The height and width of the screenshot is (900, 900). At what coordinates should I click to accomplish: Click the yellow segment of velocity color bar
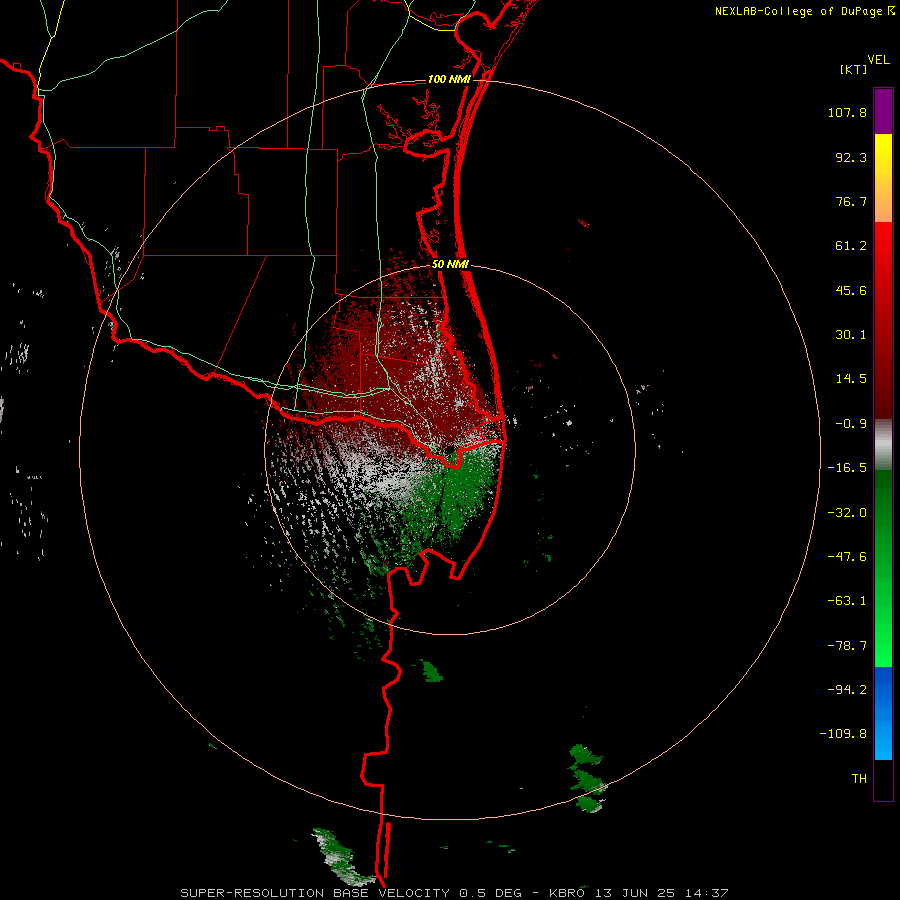[x=883, y=178]
